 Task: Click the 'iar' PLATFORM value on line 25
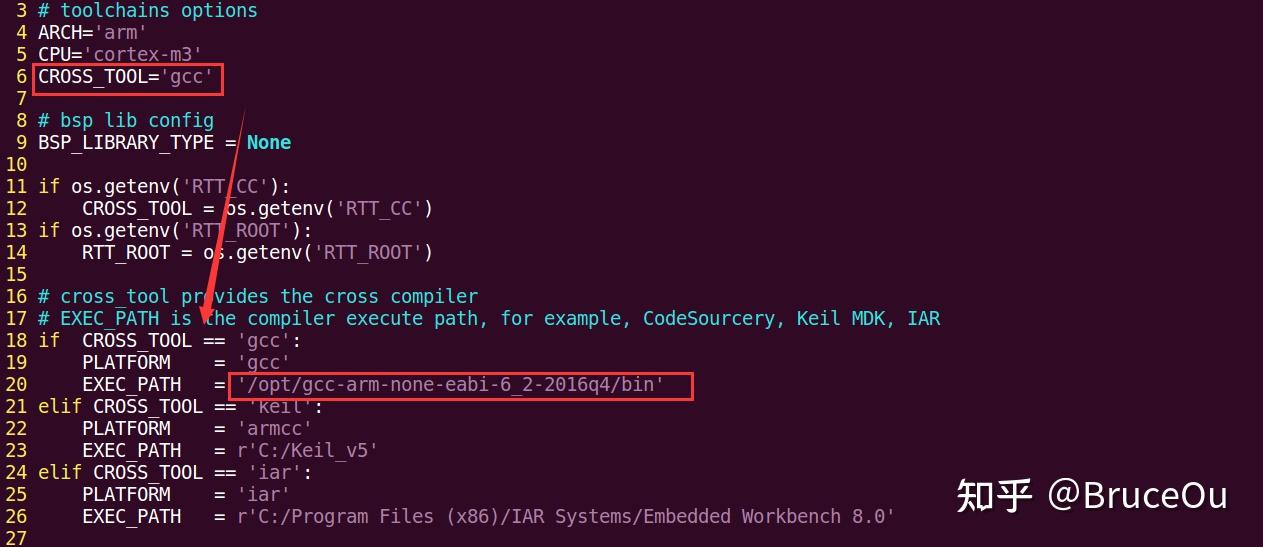coord(263,494)
